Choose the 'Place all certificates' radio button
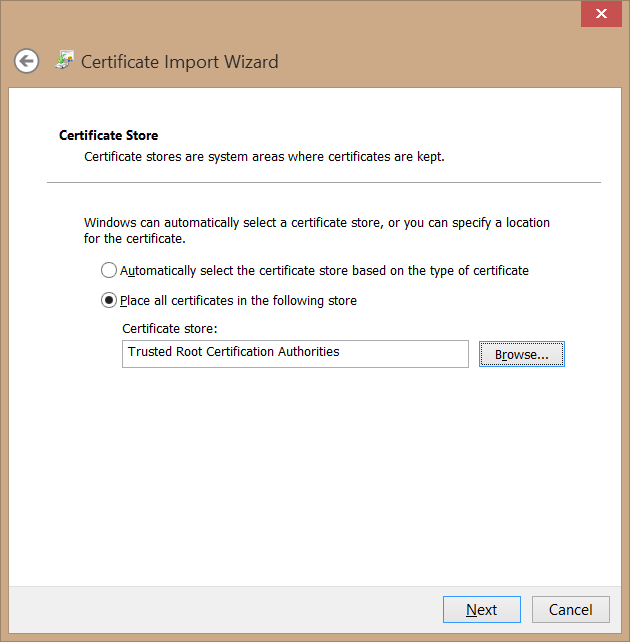The image size is (630, 642). click(109, 301)
